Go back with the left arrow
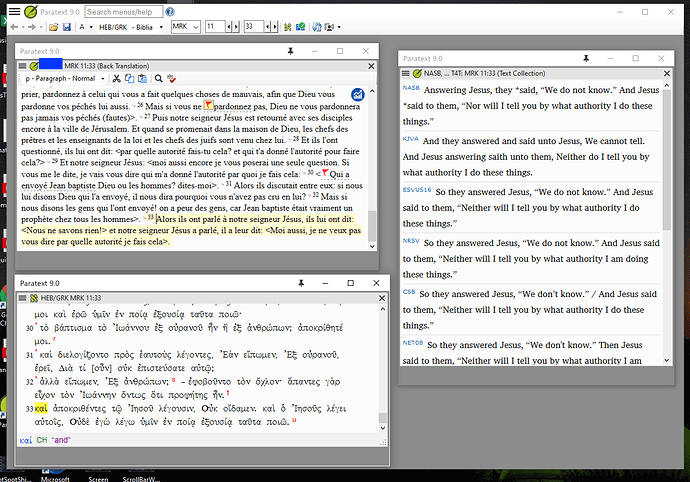 click(x=14, y=27)
